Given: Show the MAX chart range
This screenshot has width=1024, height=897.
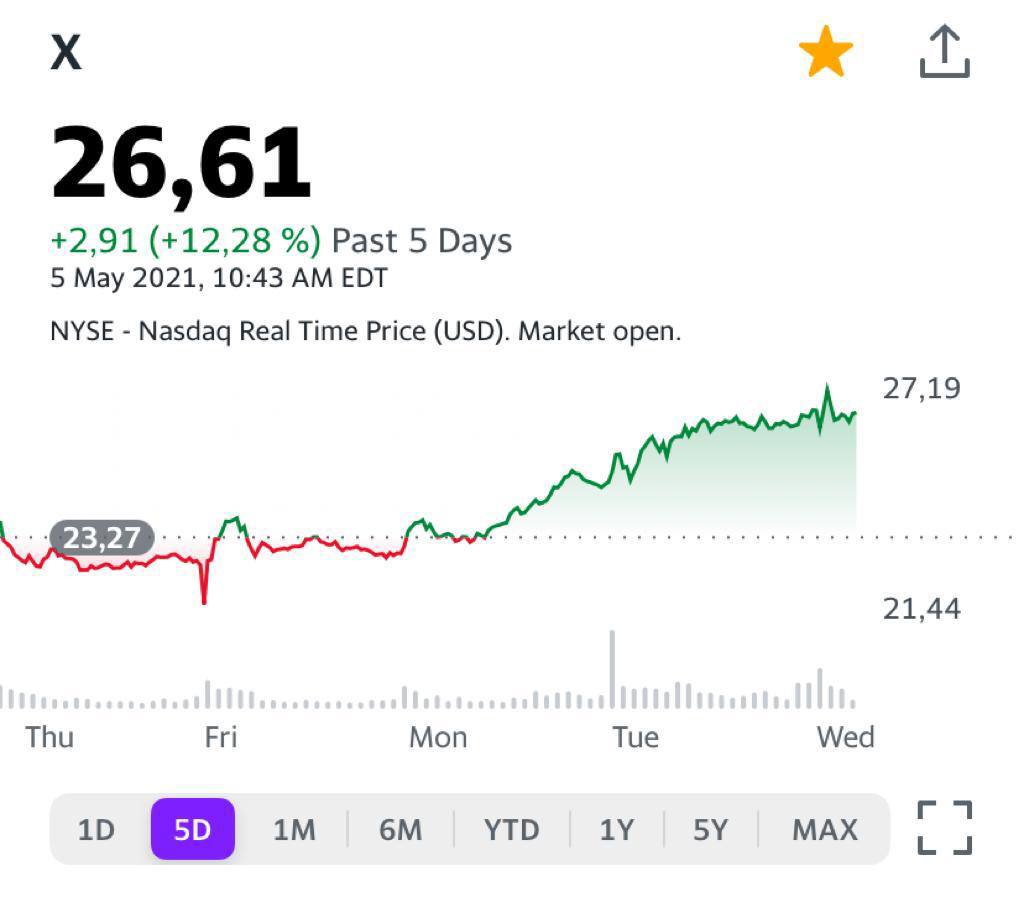Looking at the screenshot, I should (825, 829).
